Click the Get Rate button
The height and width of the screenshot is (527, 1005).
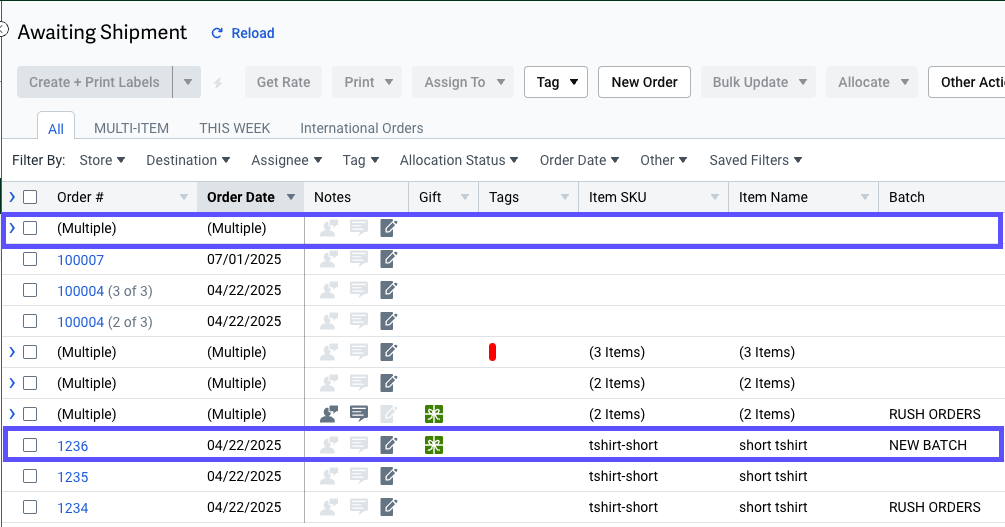click(283, 82)
